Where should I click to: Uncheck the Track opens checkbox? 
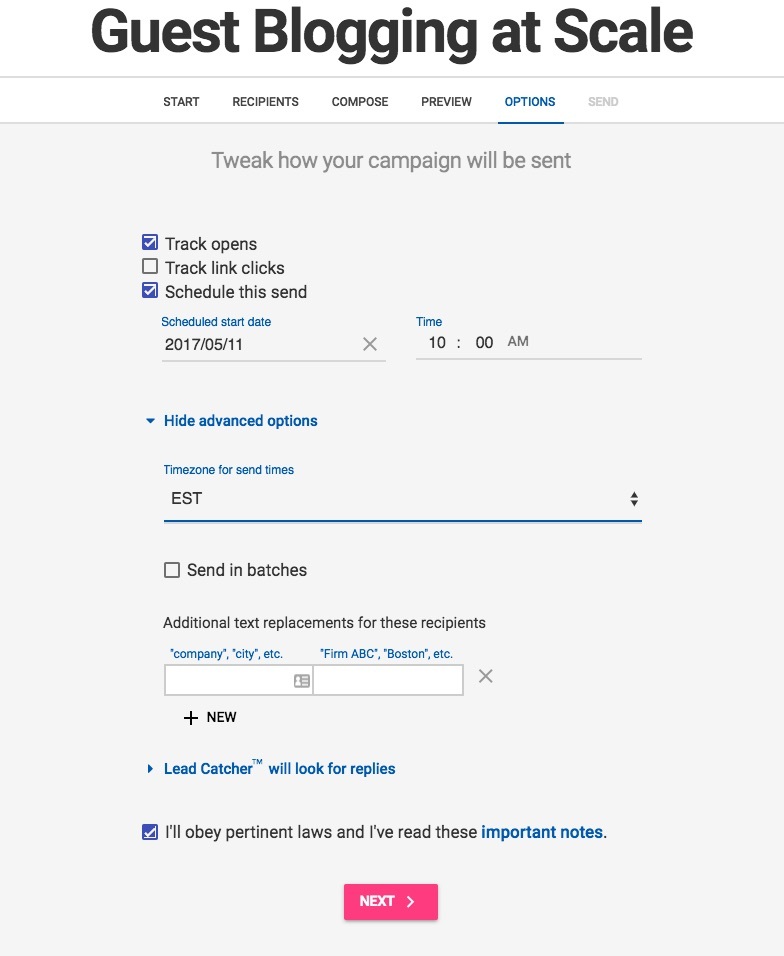click(150, 243)
